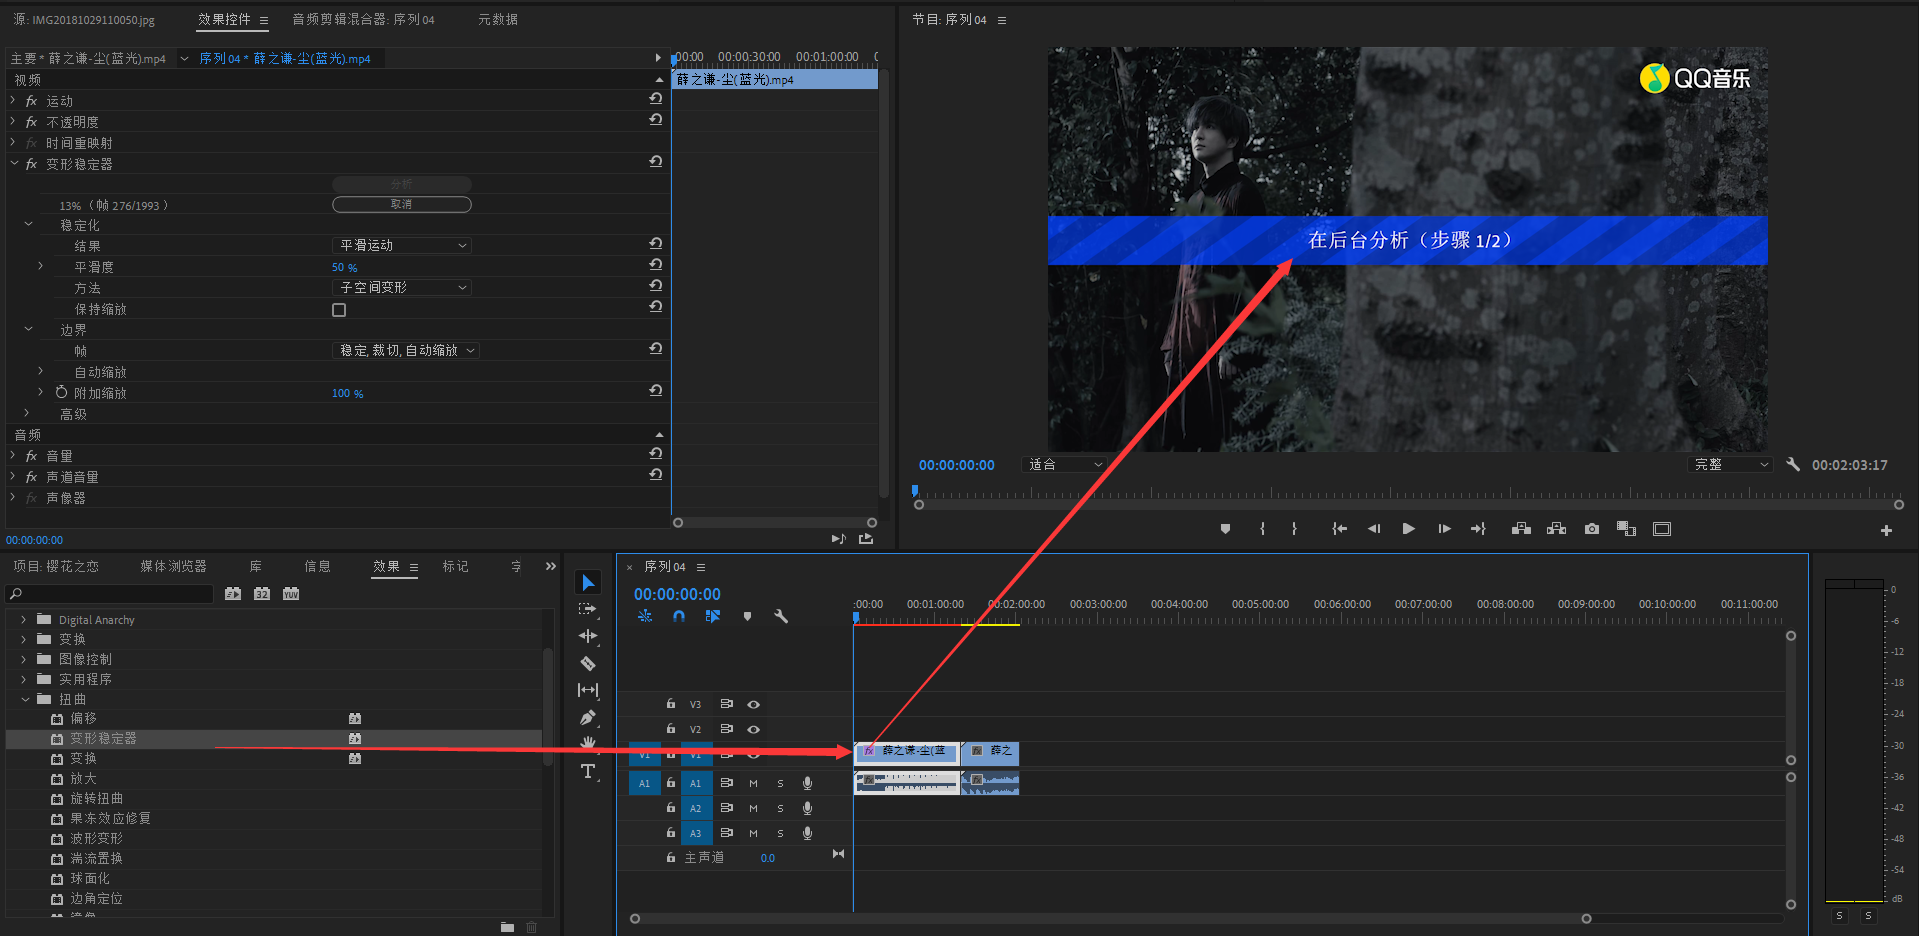The width and height of the screenshot is (1919, 936).
Task: Select the Type (T) tool
Action: point(588,771)
